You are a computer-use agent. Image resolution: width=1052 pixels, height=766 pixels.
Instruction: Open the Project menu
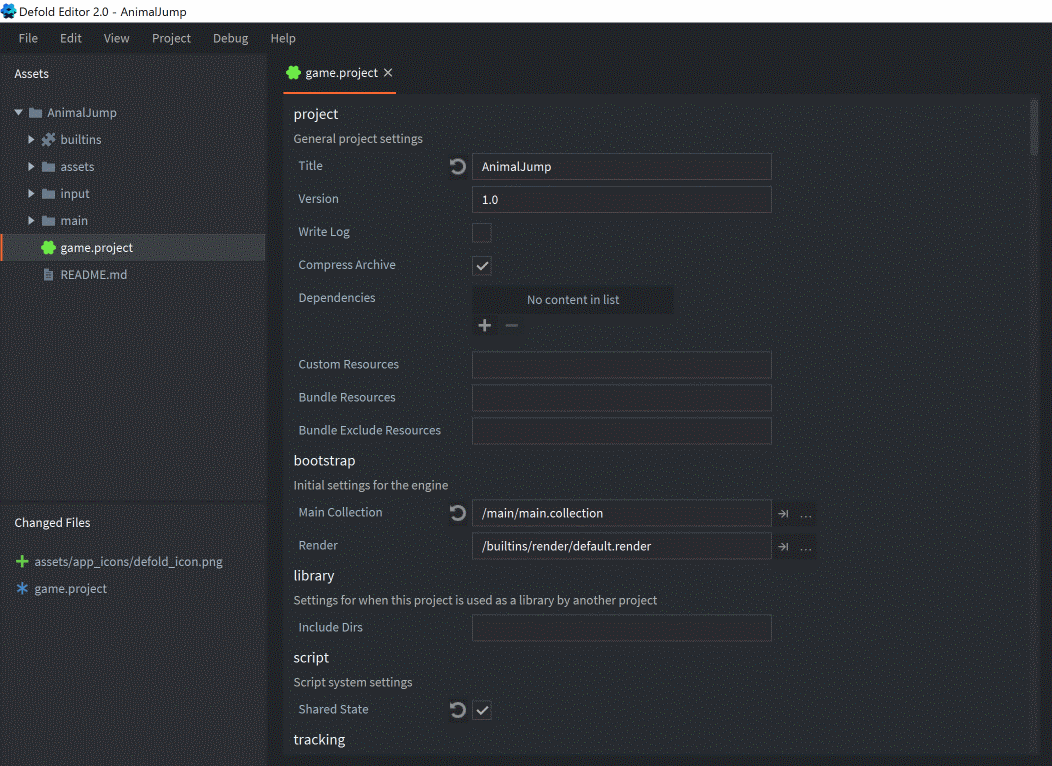tap(171, 38)
